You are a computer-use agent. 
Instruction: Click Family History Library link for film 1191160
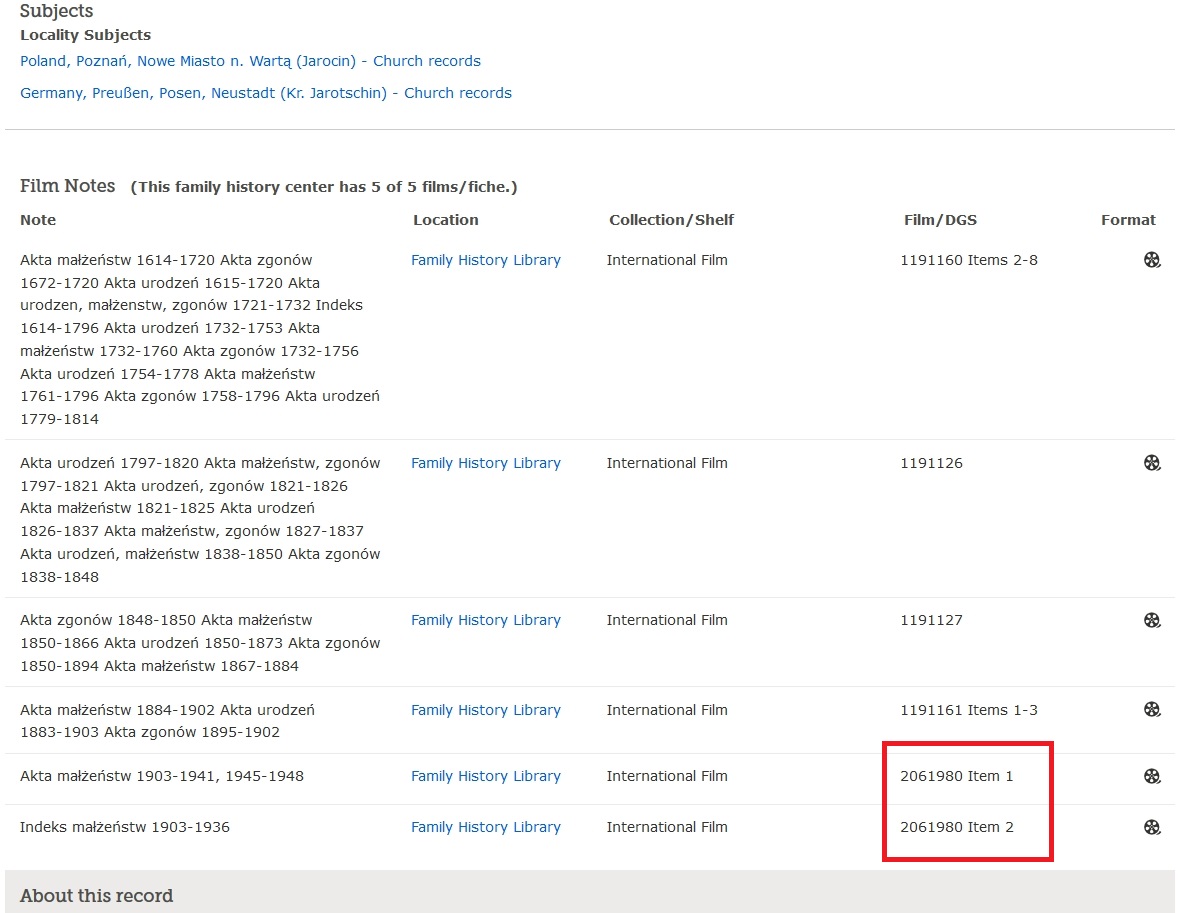pos(485,260)
